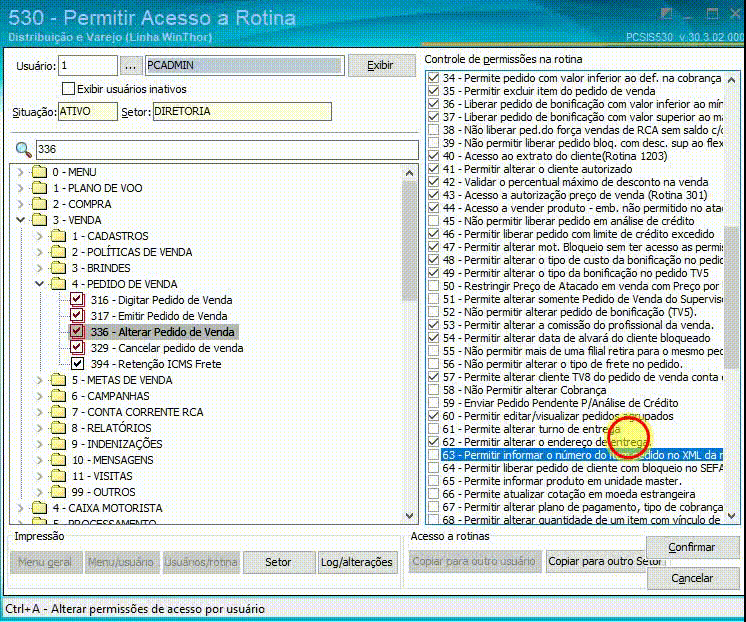Screen dimensions: 746x622
Task: Click the folder icon of 4 - CAIXA MOTORISTA
Action: pyautogui.click(x=39, y=508)
